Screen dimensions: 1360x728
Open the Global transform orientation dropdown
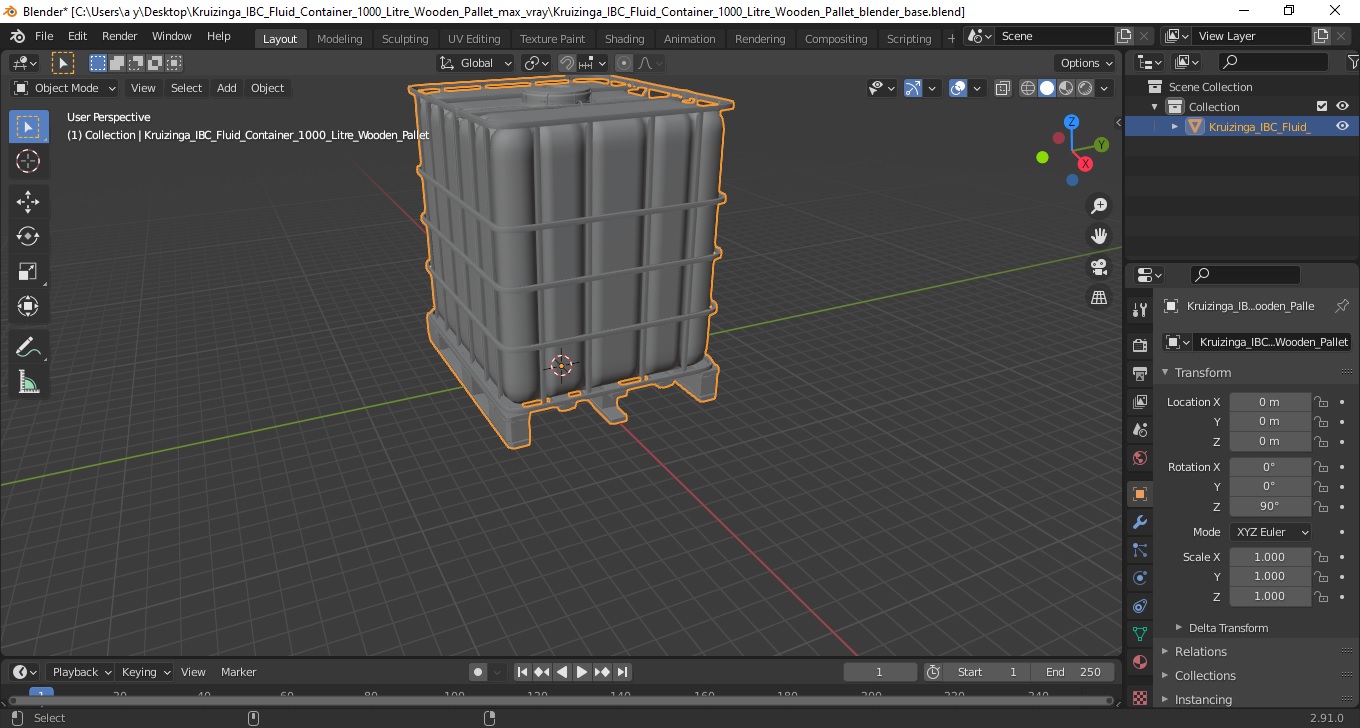476,63
